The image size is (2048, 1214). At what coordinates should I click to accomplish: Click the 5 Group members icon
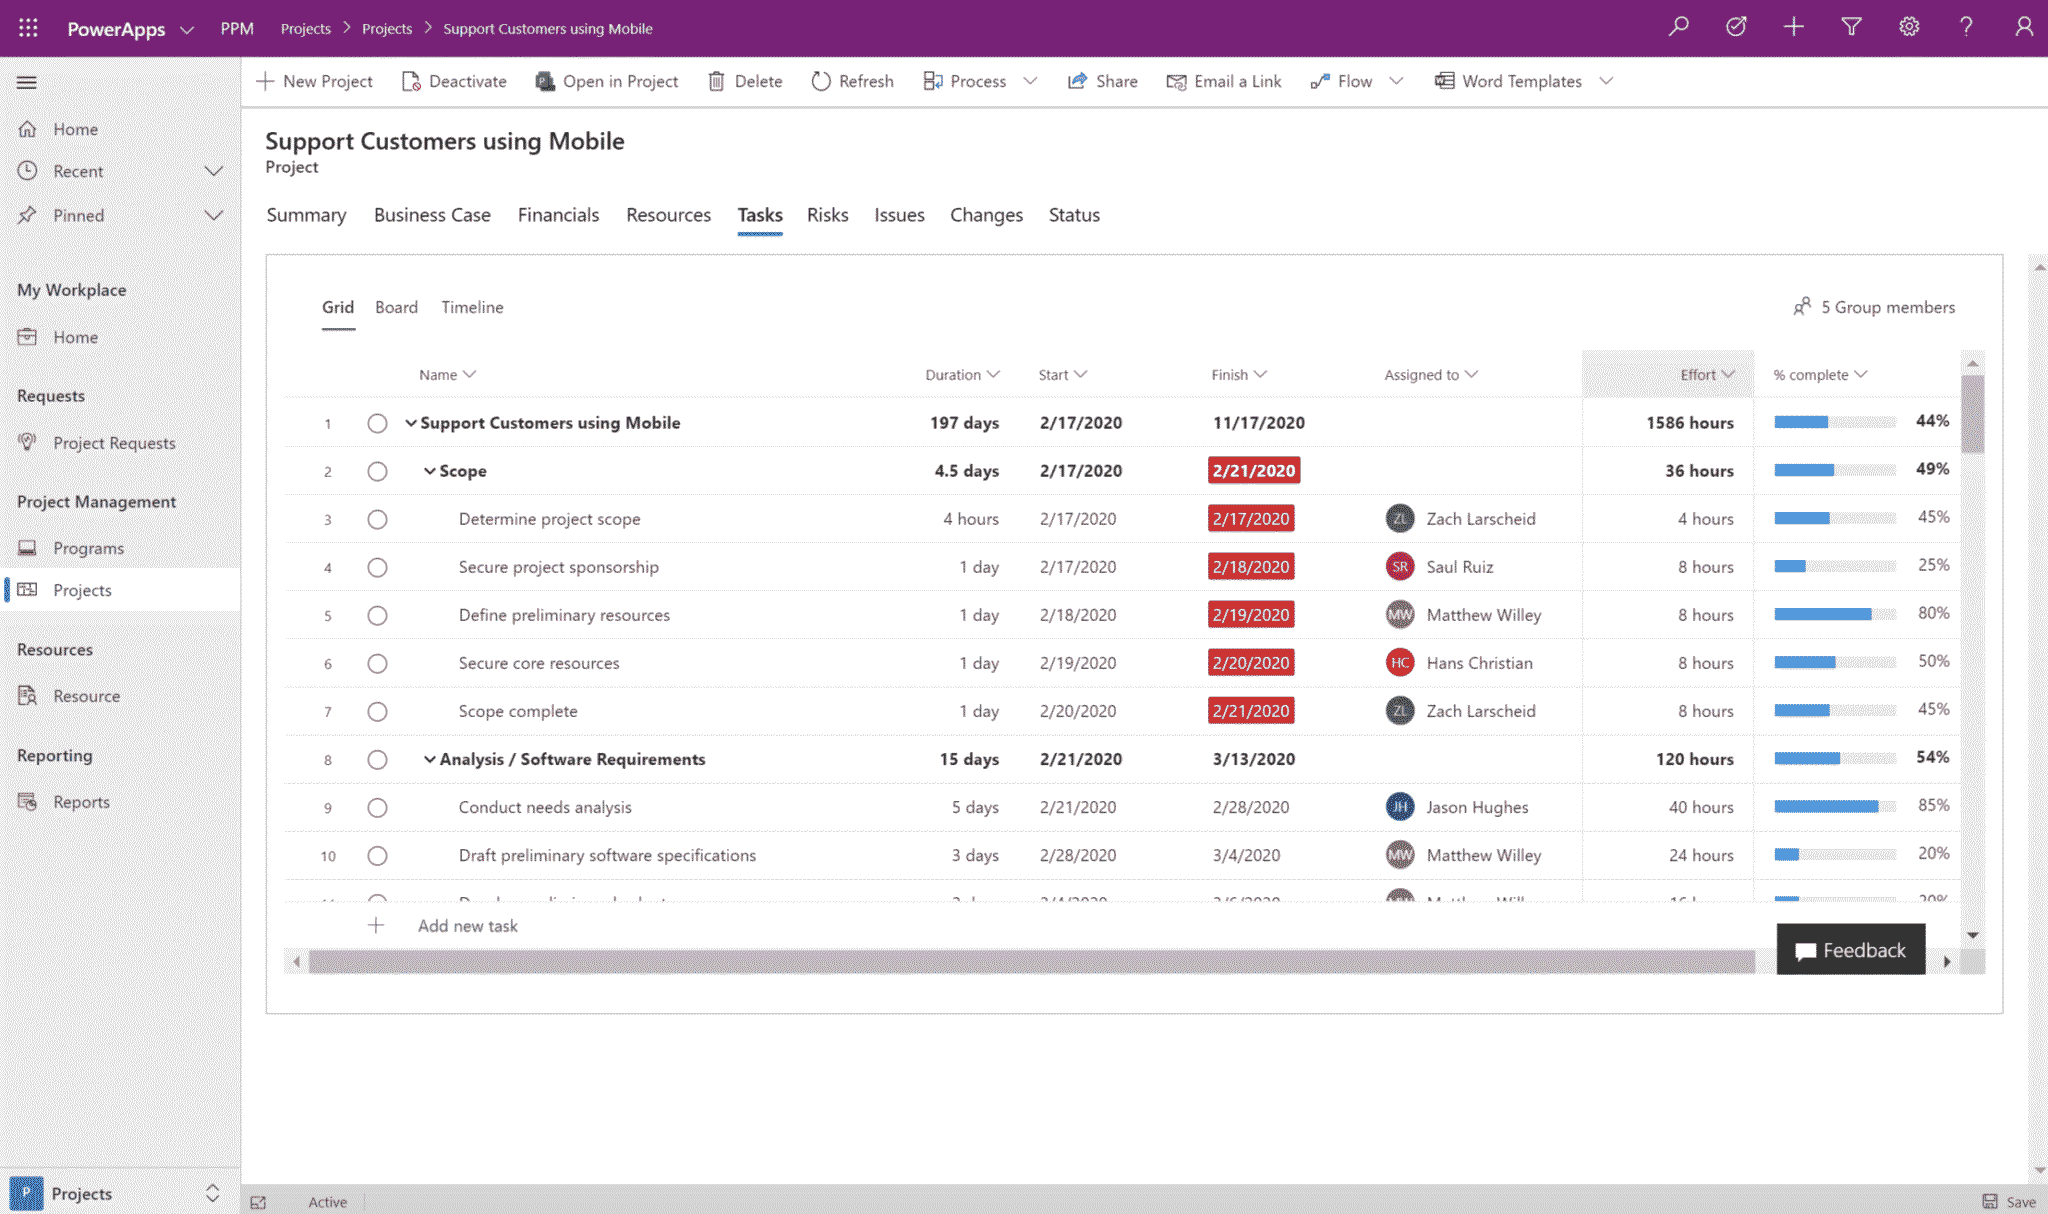pyautogui.click(x=1804, y=307)
